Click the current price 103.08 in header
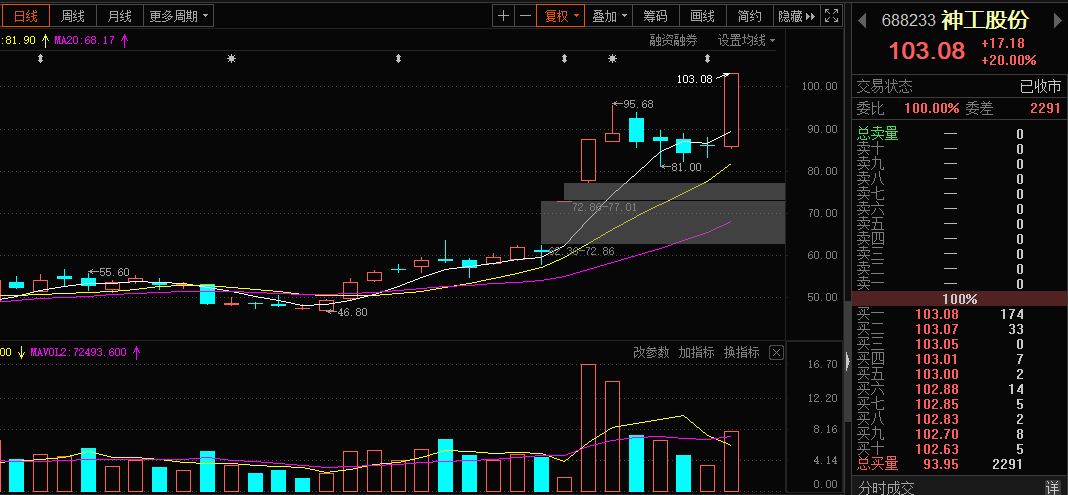Screen dimensions: 1068x495 tap(927, 51)
